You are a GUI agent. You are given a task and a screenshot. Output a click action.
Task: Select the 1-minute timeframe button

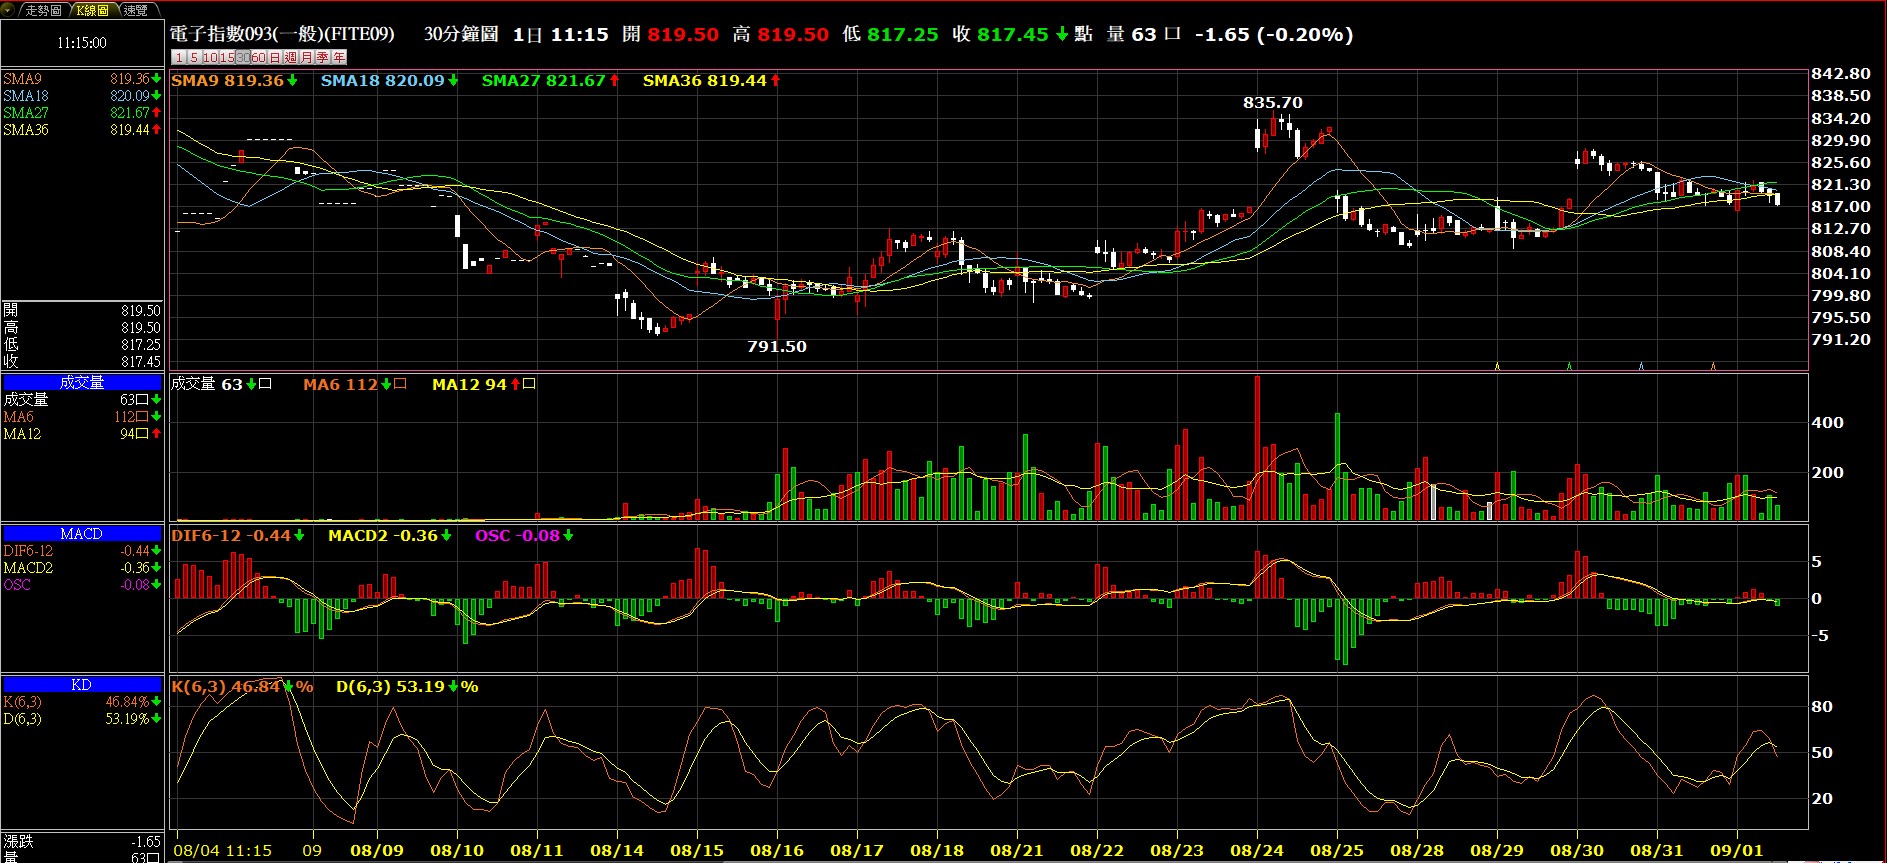tap(179, 57)
